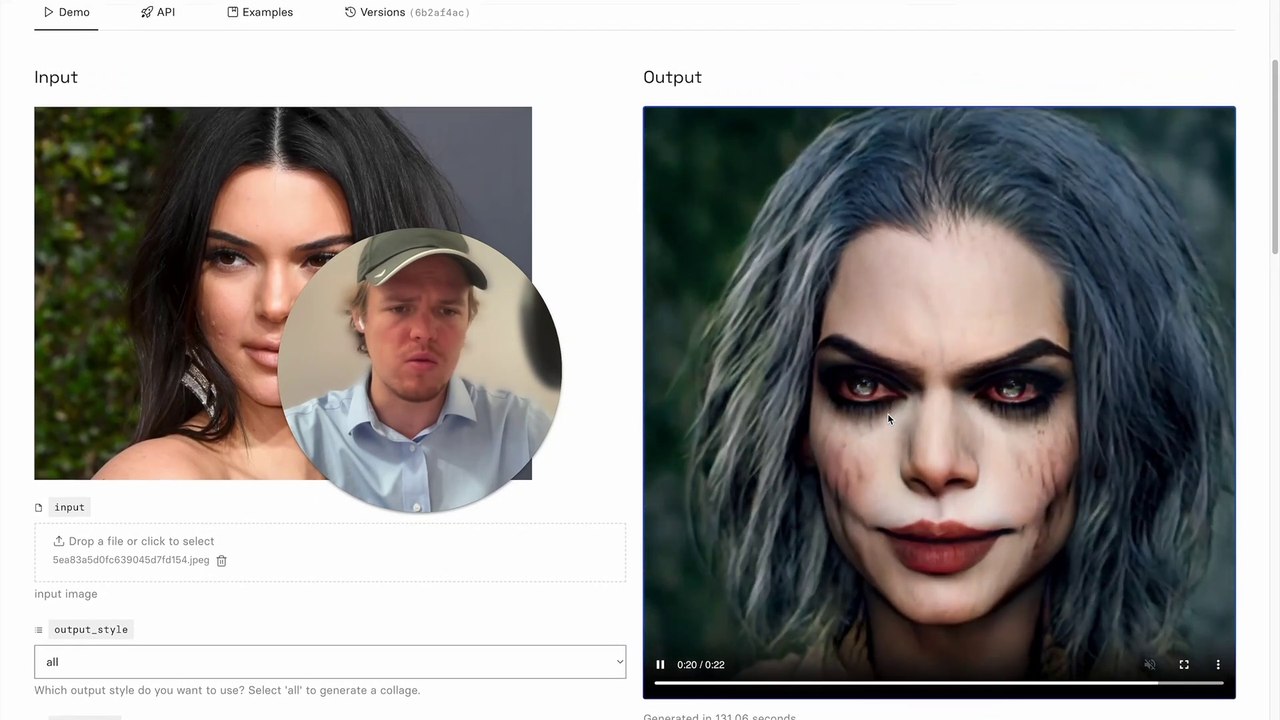This screenshot has width=1280, height=720.
Task: Click the Examples gallery icon
Action: click(x=233, y=12)
